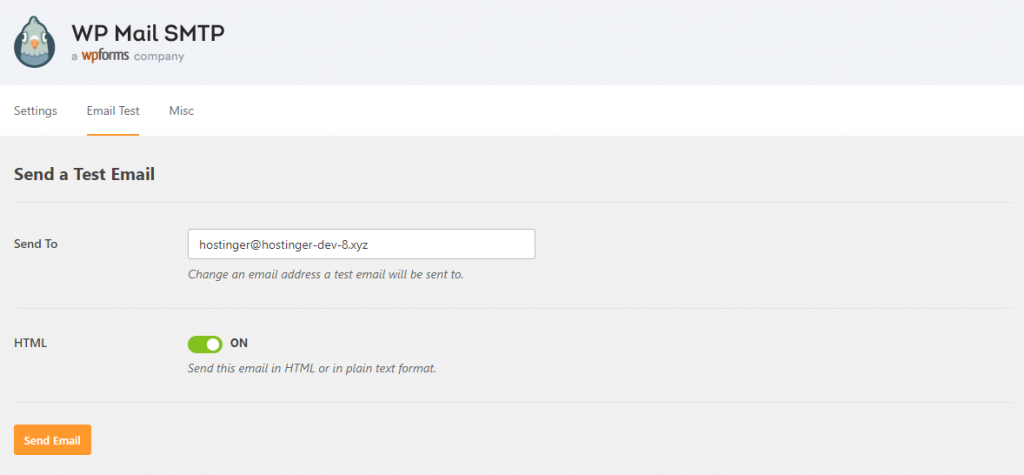The image size is (1024, 475).
Task: Click the HTML label
Action: [x=30, y=342]
